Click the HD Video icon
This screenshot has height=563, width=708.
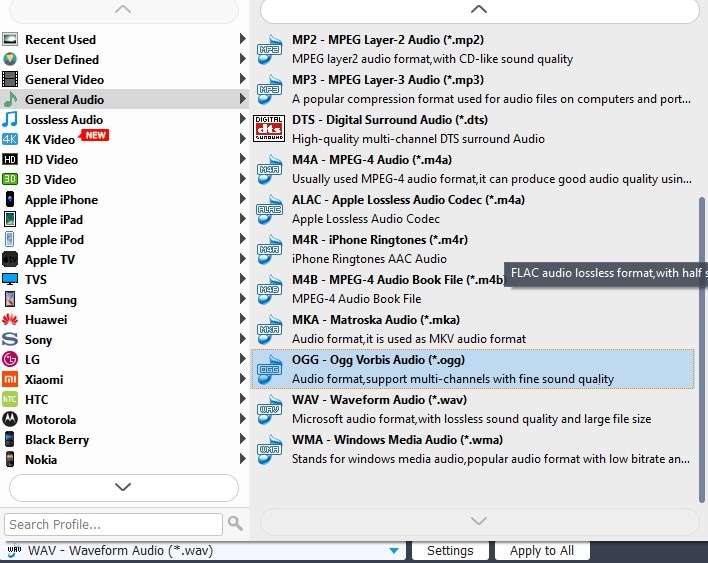pos(10,159)
